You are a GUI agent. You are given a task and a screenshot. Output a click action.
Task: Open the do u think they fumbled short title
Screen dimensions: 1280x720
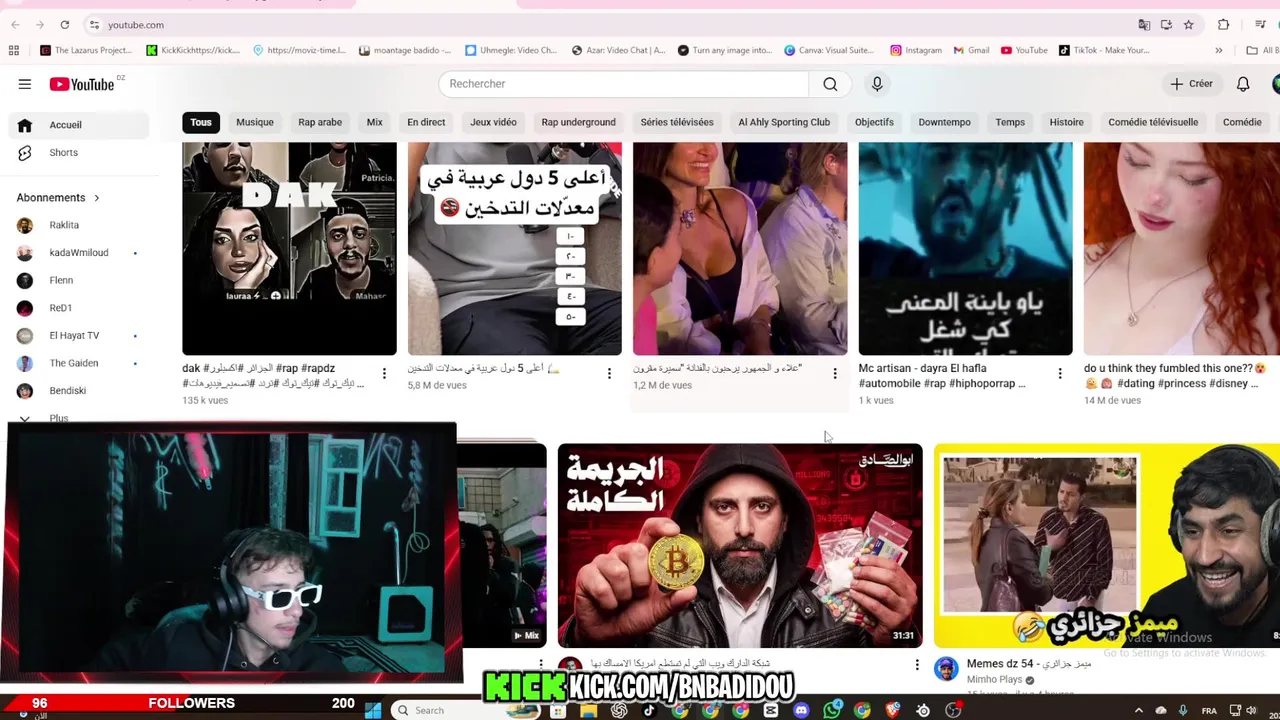click(x=1175, y=375)
